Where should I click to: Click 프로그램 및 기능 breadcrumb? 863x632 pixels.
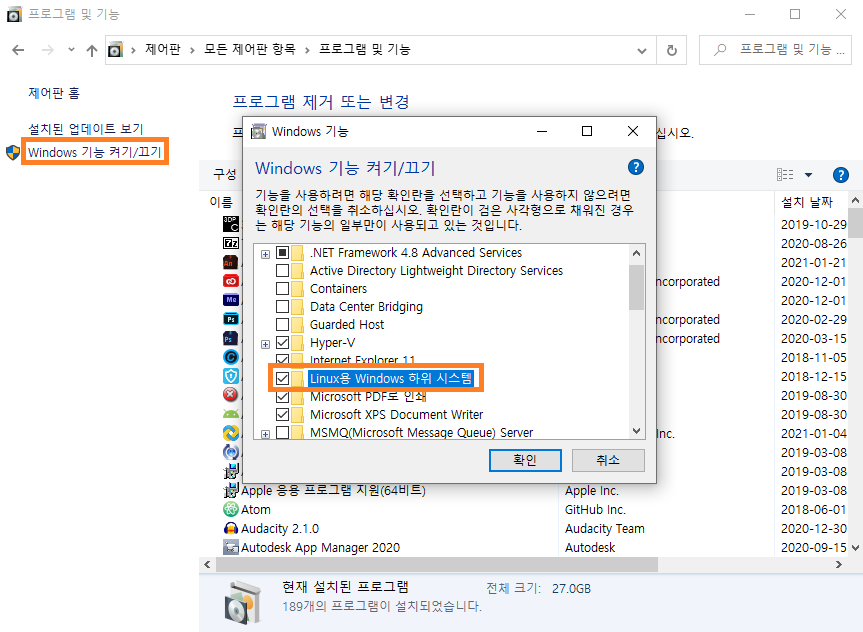coord(365,50)
